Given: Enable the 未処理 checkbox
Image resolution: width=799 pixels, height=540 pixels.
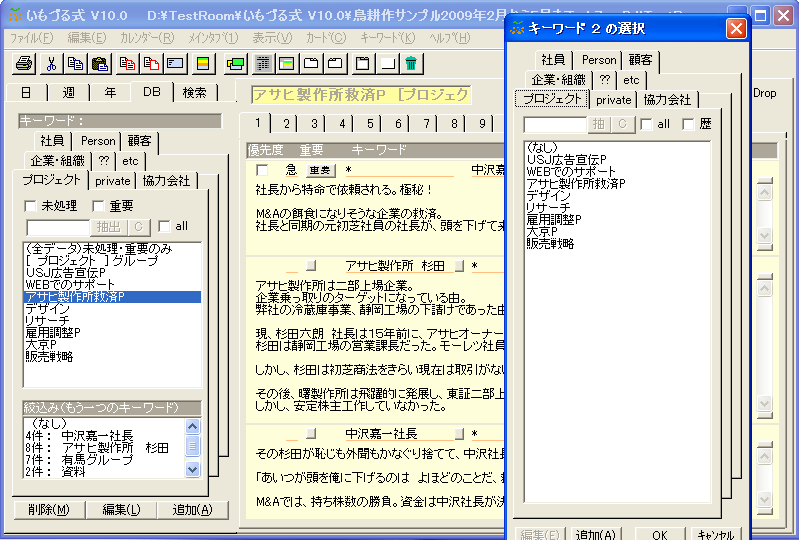Looking at the screenshot, I should [30, 206].
